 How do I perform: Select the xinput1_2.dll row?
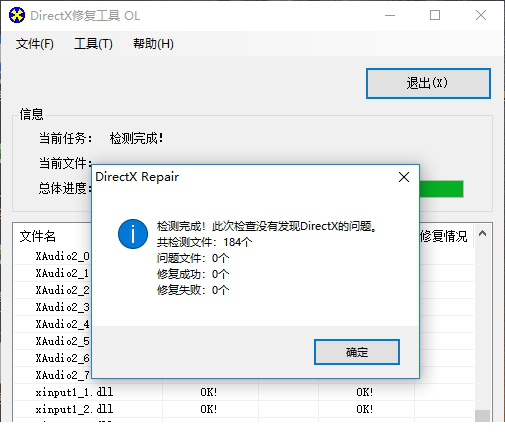point(244,409)
